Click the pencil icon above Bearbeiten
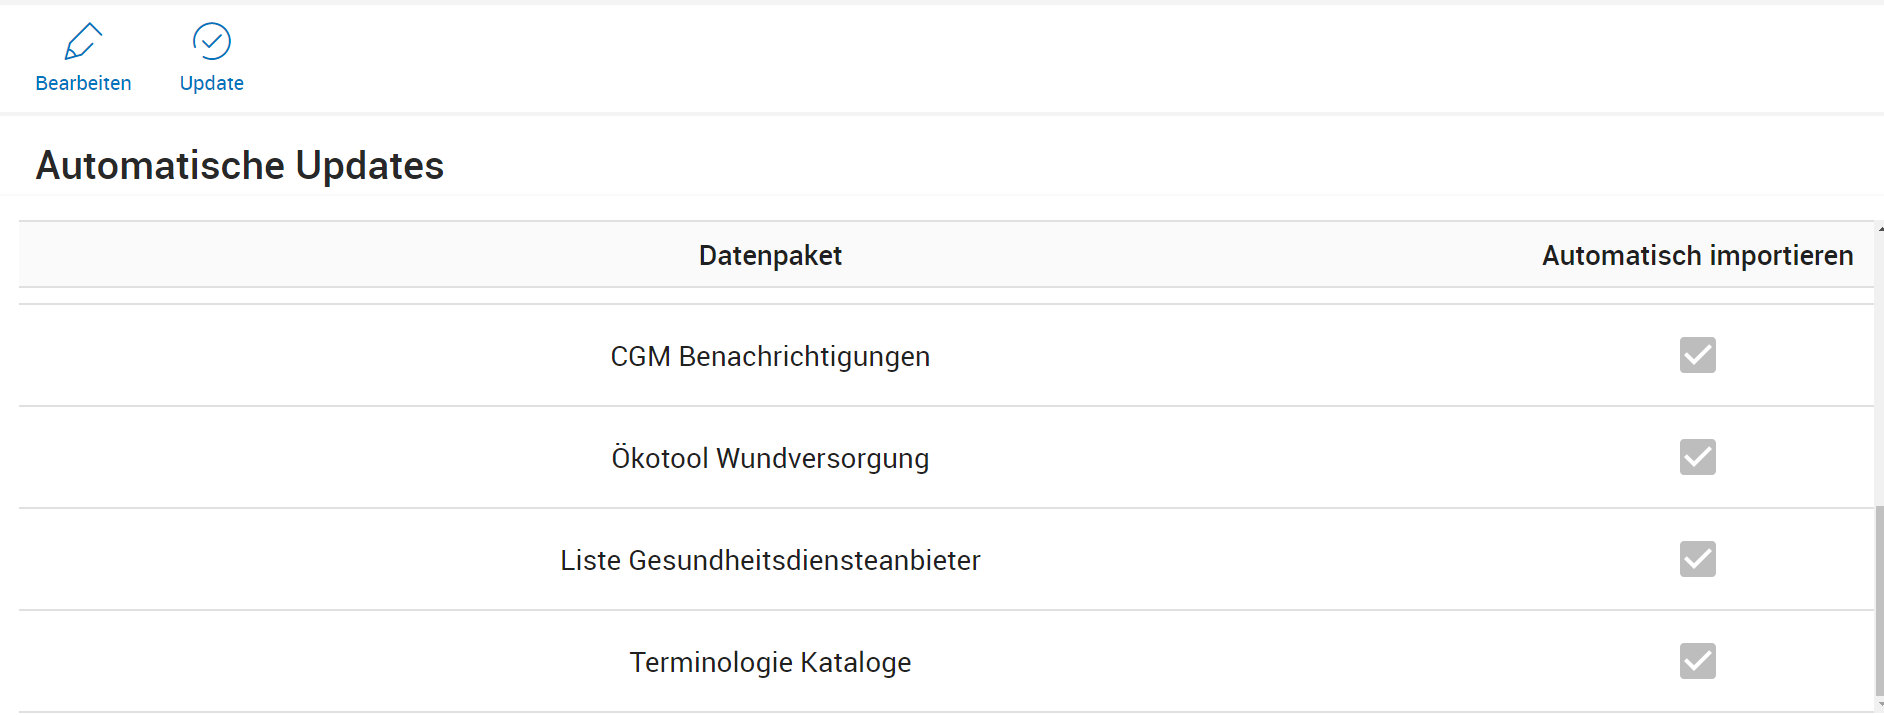The width and height of the screenshot is (1884, 715). (x=83, y=42)
